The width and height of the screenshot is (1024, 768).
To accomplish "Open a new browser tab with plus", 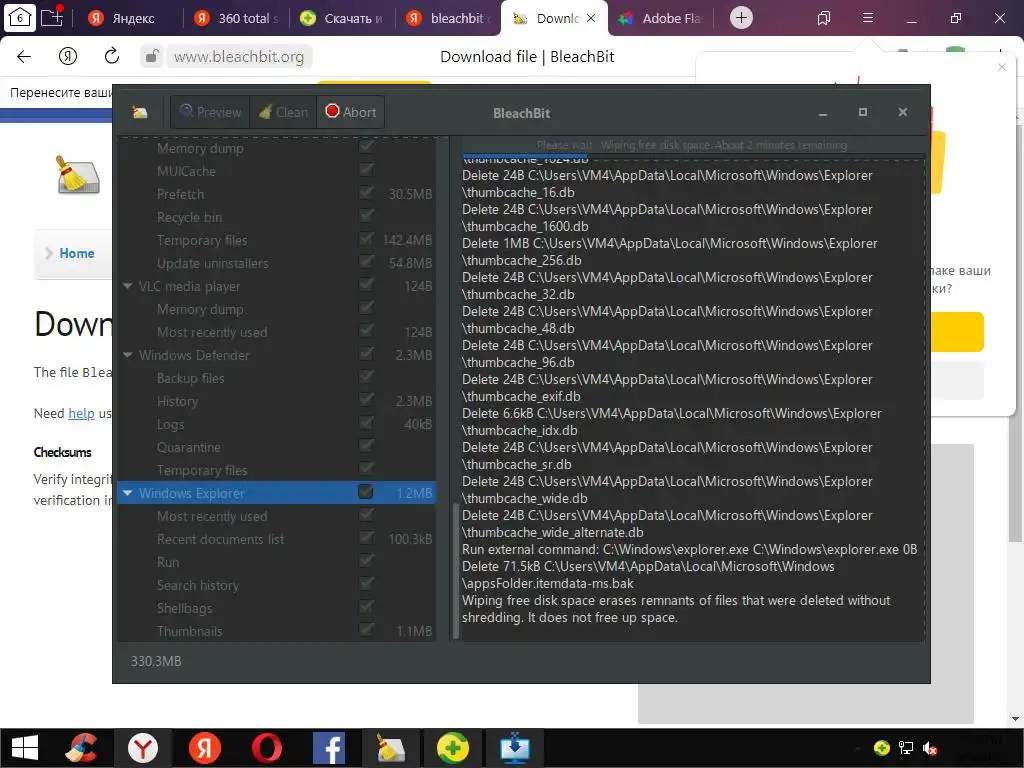I will pos(741,18).
